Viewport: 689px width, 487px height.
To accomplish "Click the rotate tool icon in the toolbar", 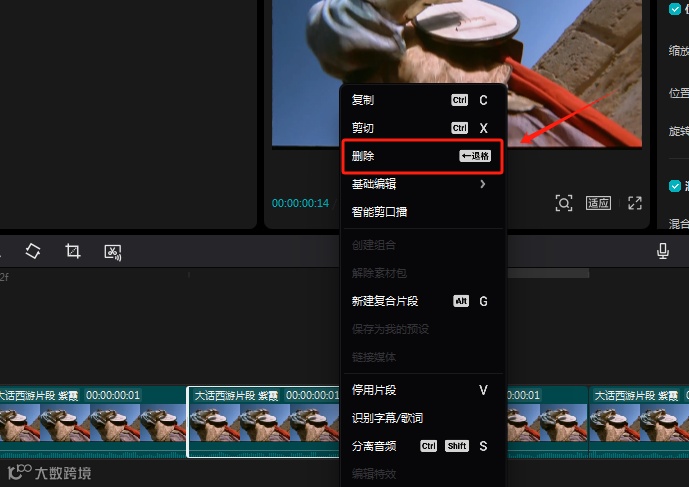I will click(33, 251).
